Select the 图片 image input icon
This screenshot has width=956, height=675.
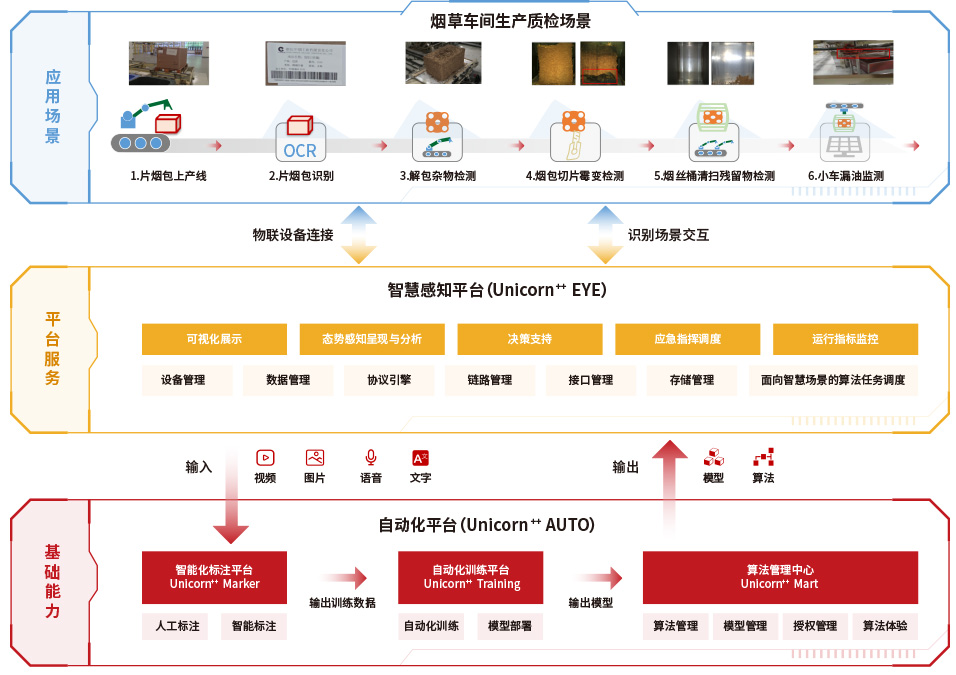pos(315,458)
